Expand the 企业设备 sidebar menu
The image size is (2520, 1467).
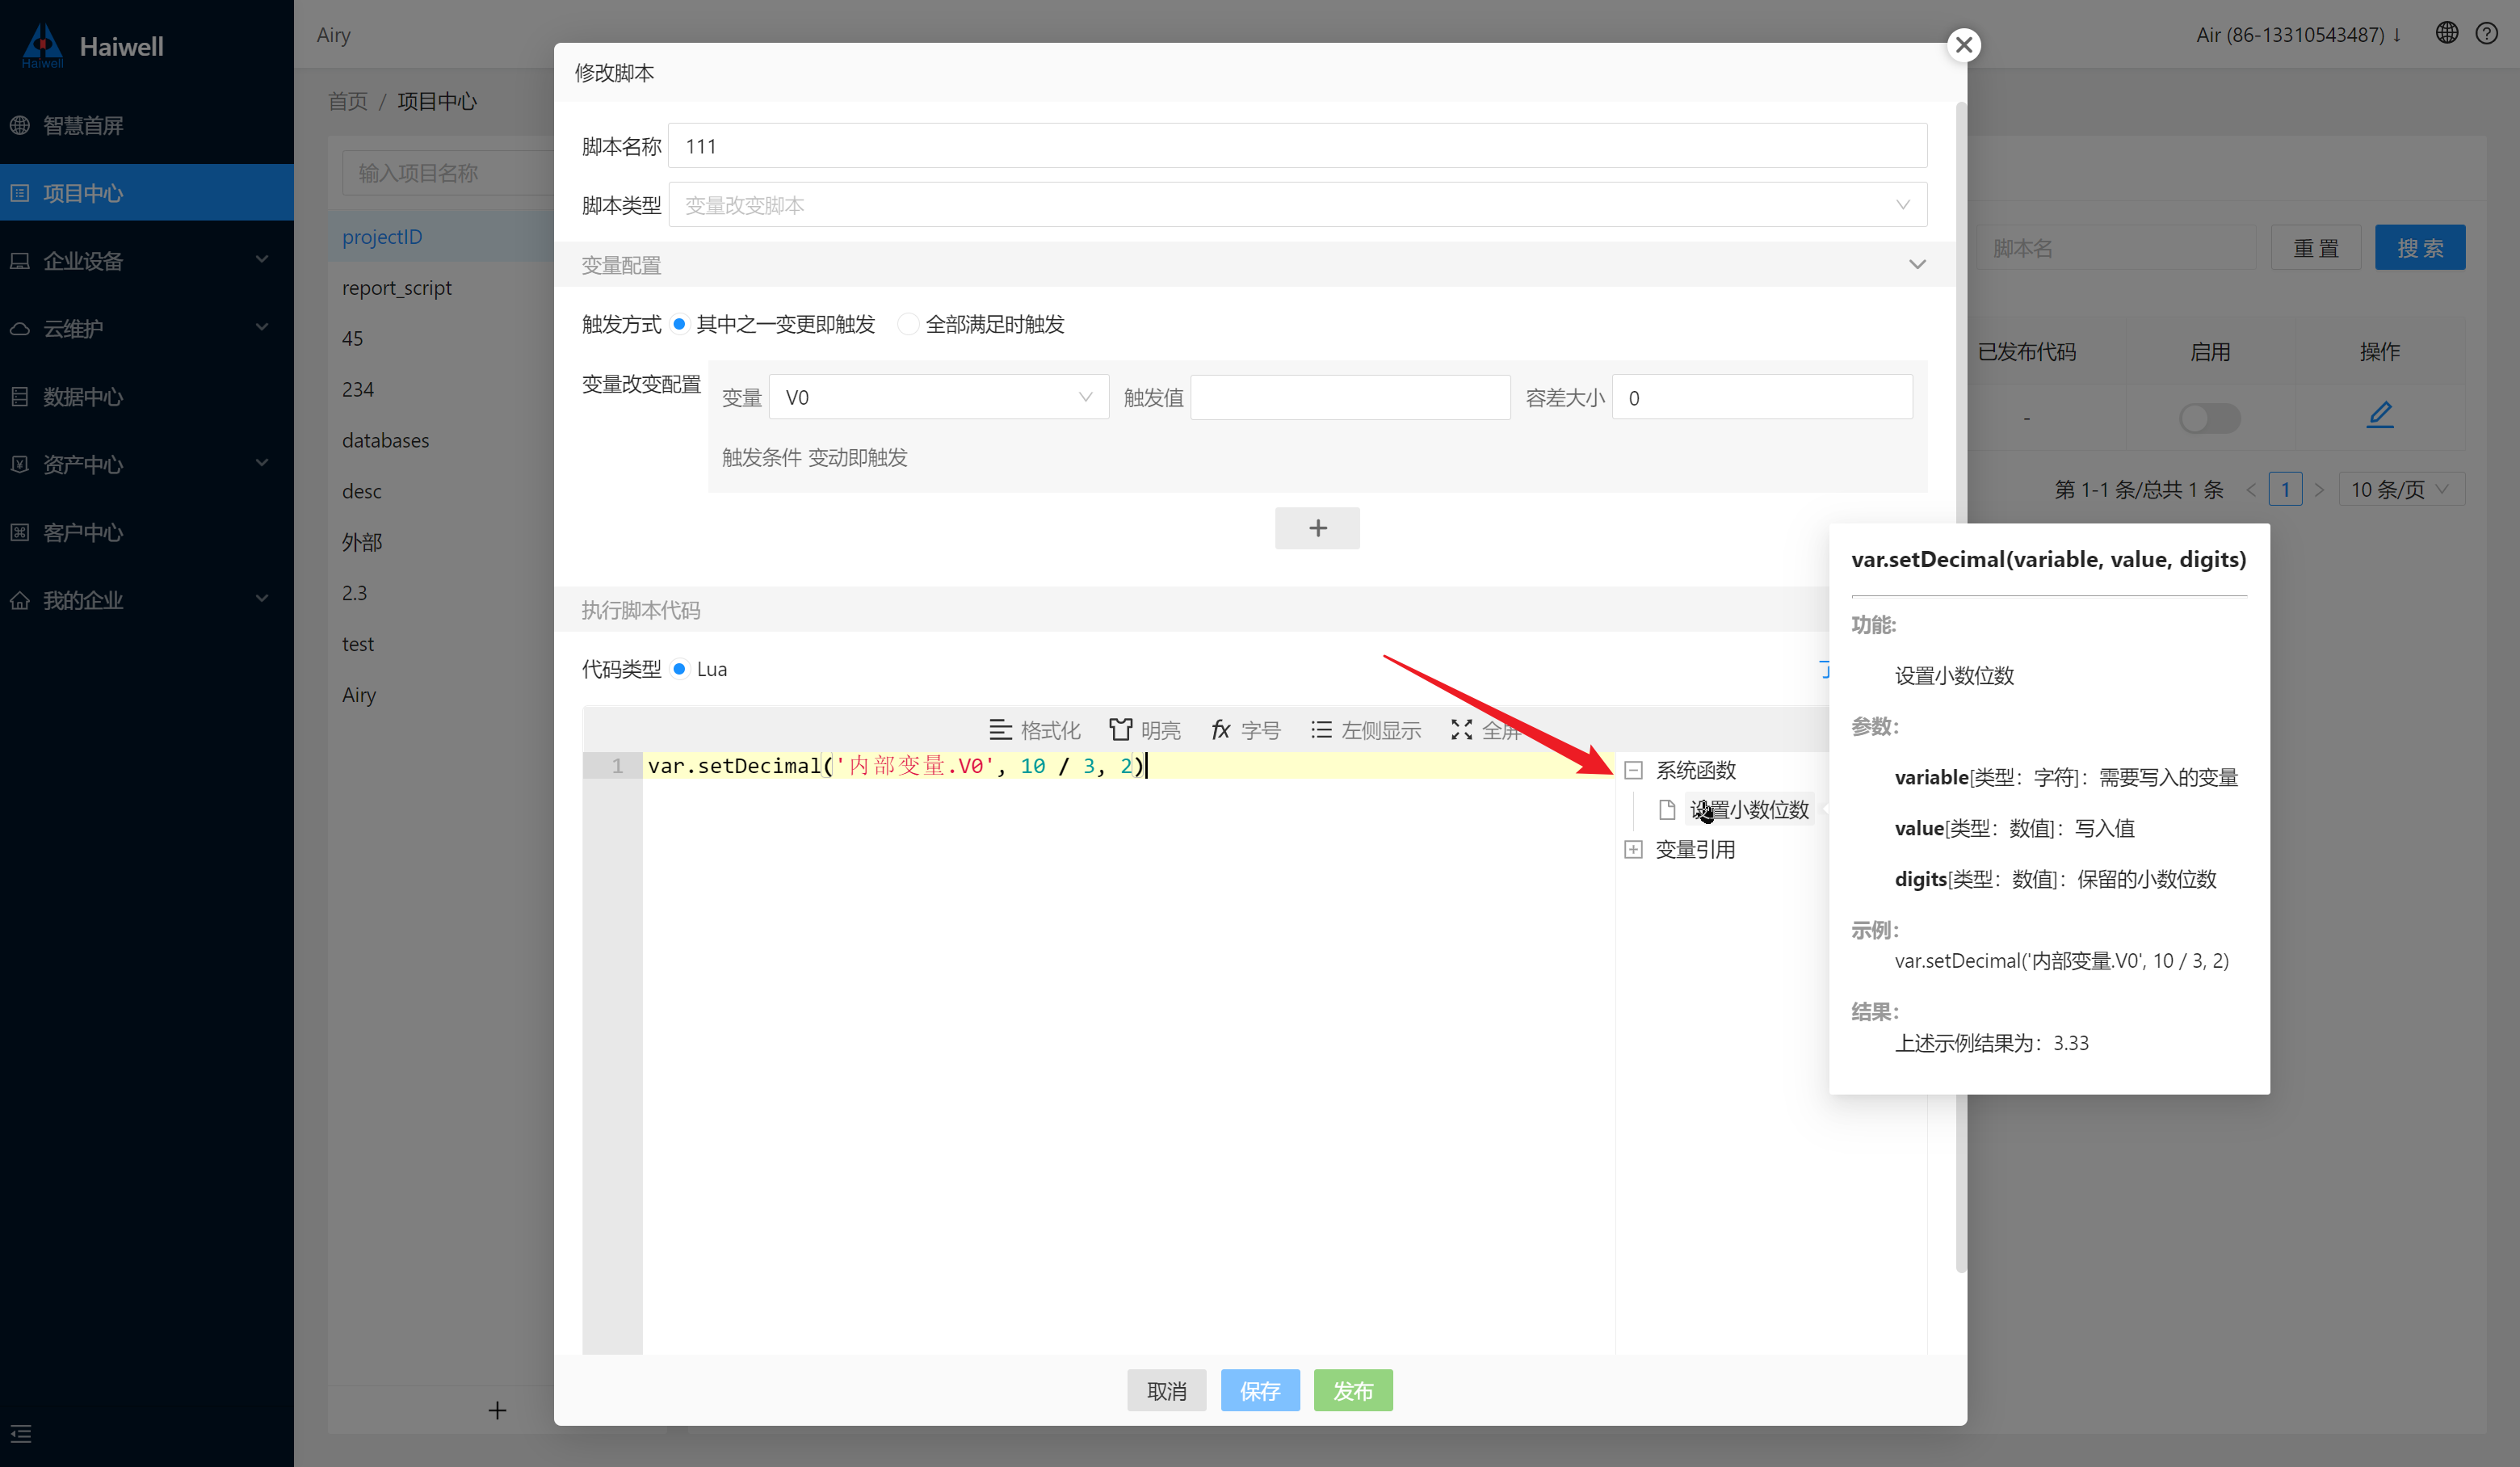click(x=147, y=260)
